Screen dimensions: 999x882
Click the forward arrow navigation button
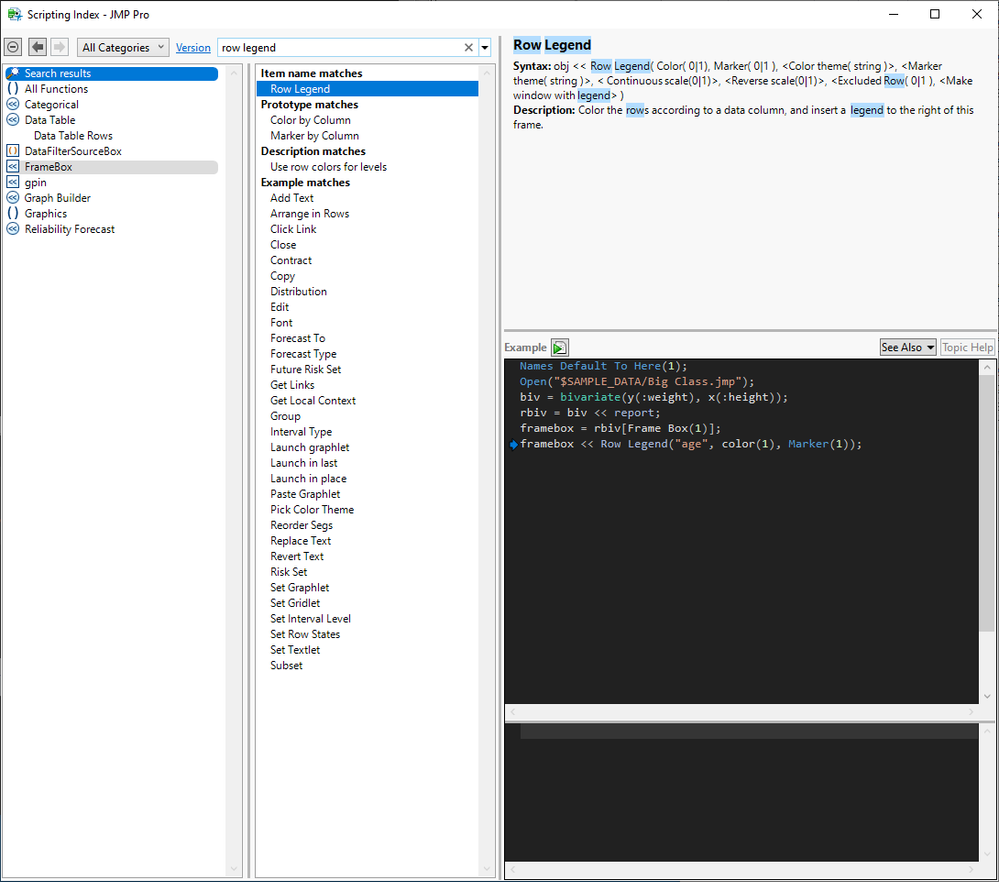[59, 47]
